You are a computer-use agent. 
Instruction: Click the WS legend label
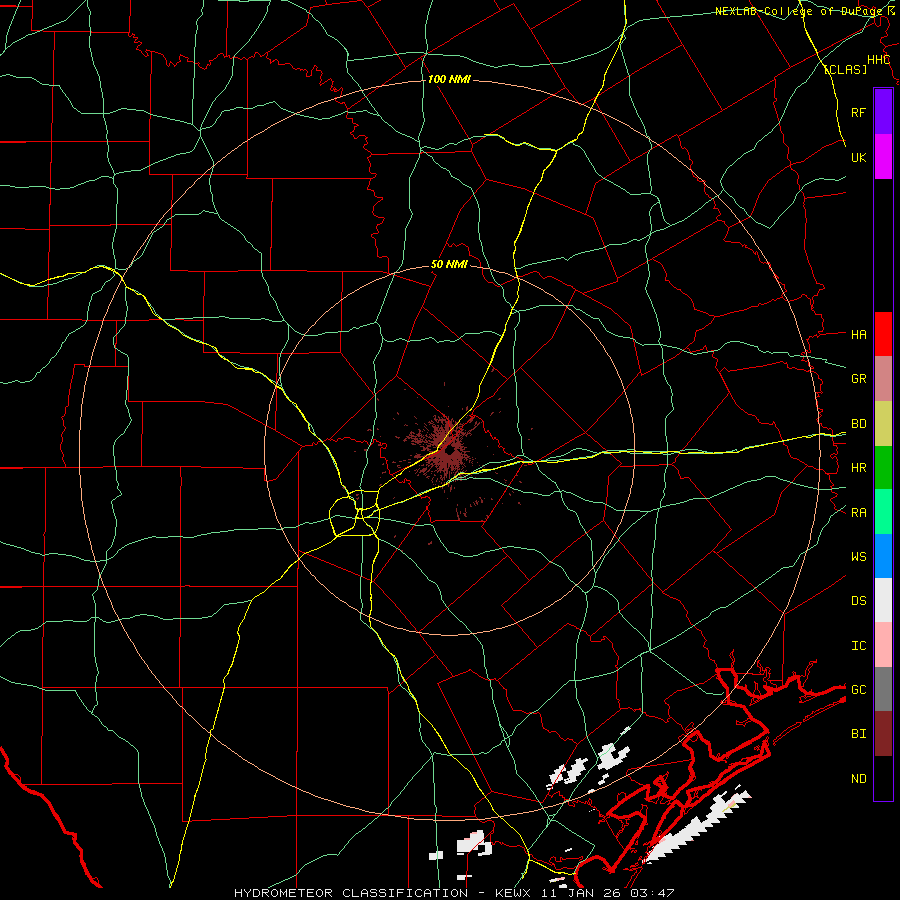pyautogui.click(x=858, y=556)
